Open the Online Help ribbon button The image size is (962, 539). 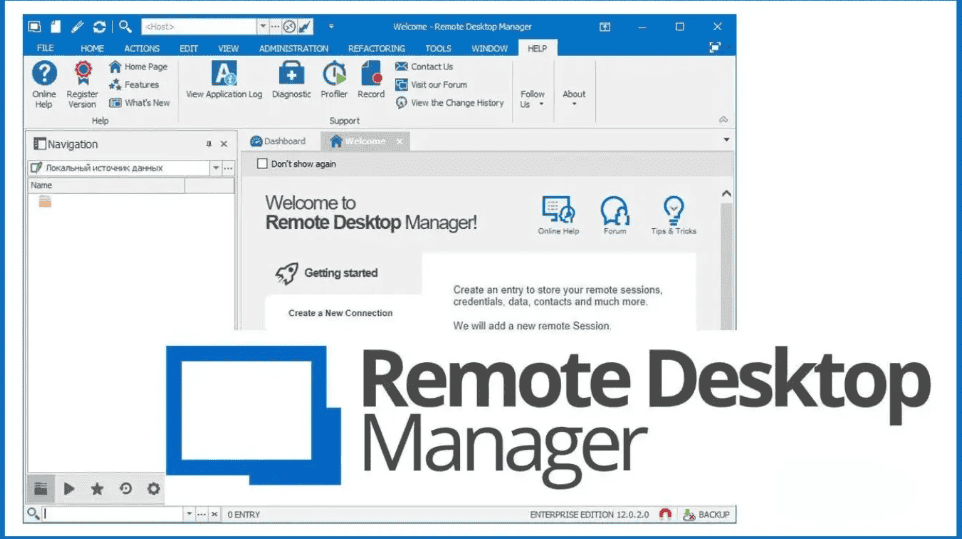click(x=44, y=85)
